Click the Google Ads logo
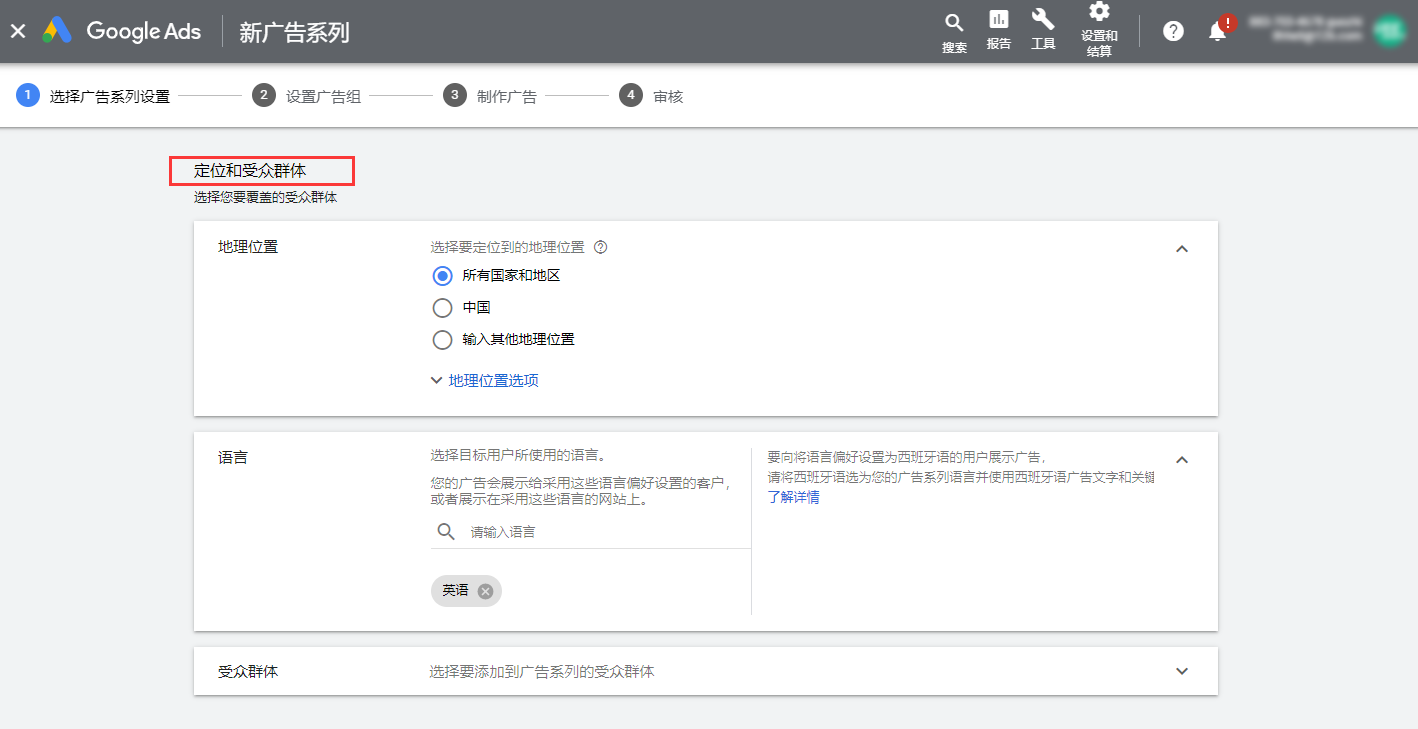Viewport: 1418px width, 729px height. click(57, 31)
